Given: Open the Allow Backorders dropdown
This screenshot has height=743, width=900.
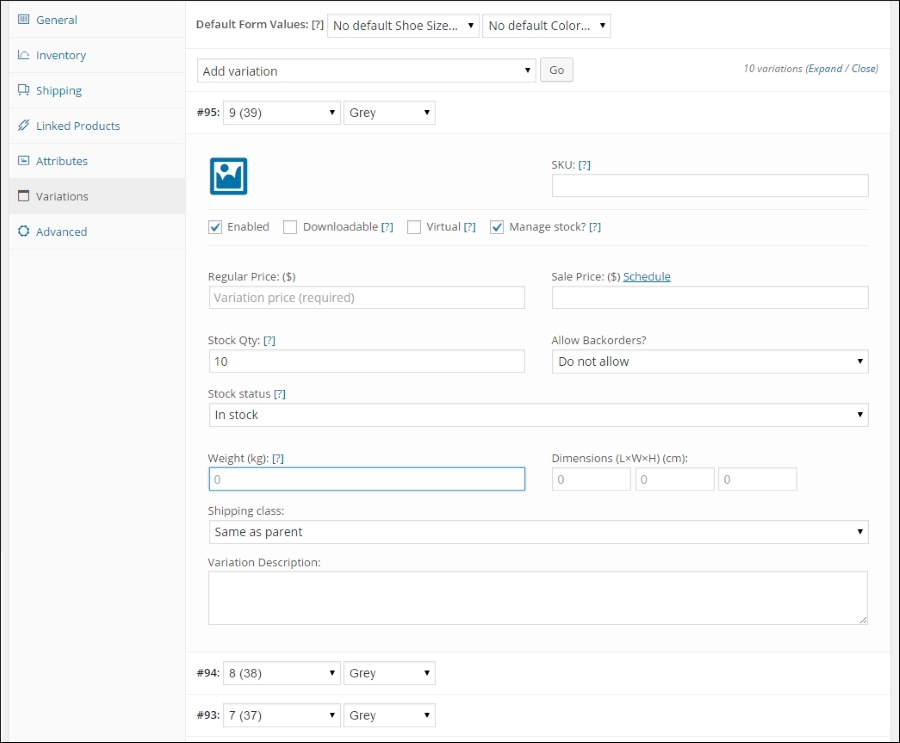Looking at the screenshot, I should (709, 361).
